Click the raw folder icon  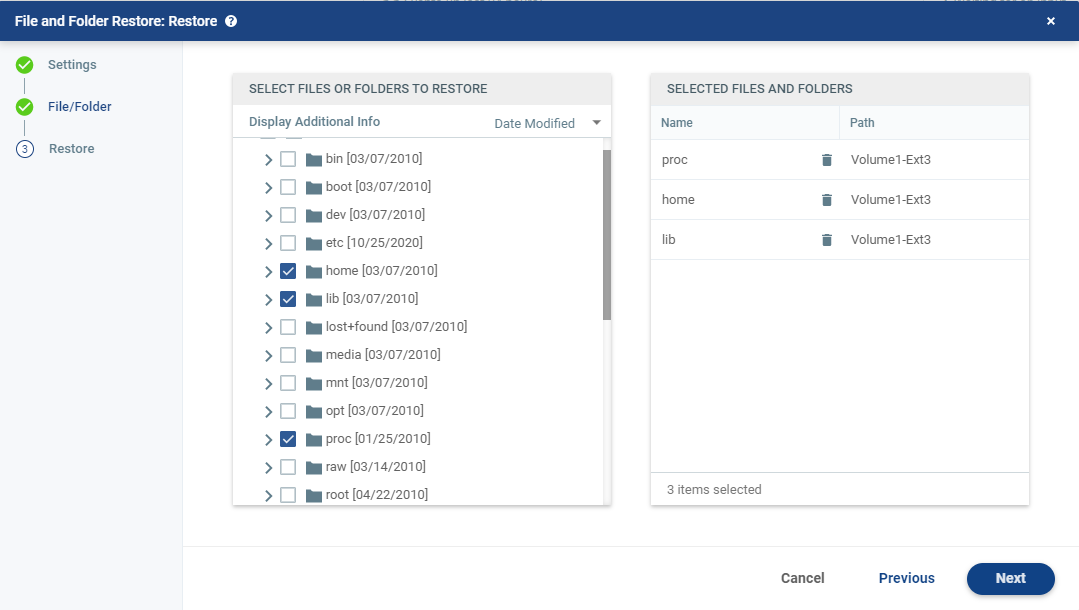point(314,467)
